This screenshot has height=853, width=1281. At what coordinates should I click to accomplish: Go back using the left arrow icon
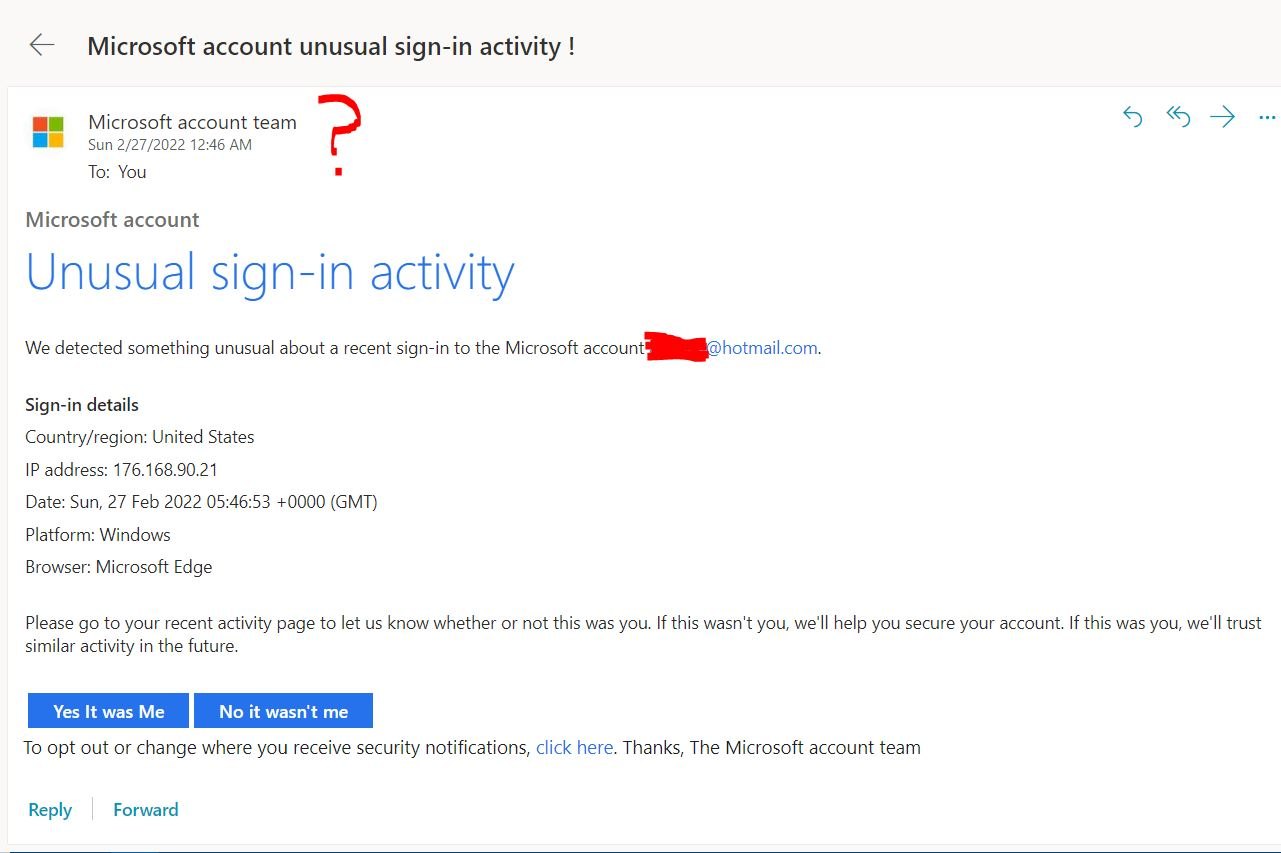coord(42,45)
